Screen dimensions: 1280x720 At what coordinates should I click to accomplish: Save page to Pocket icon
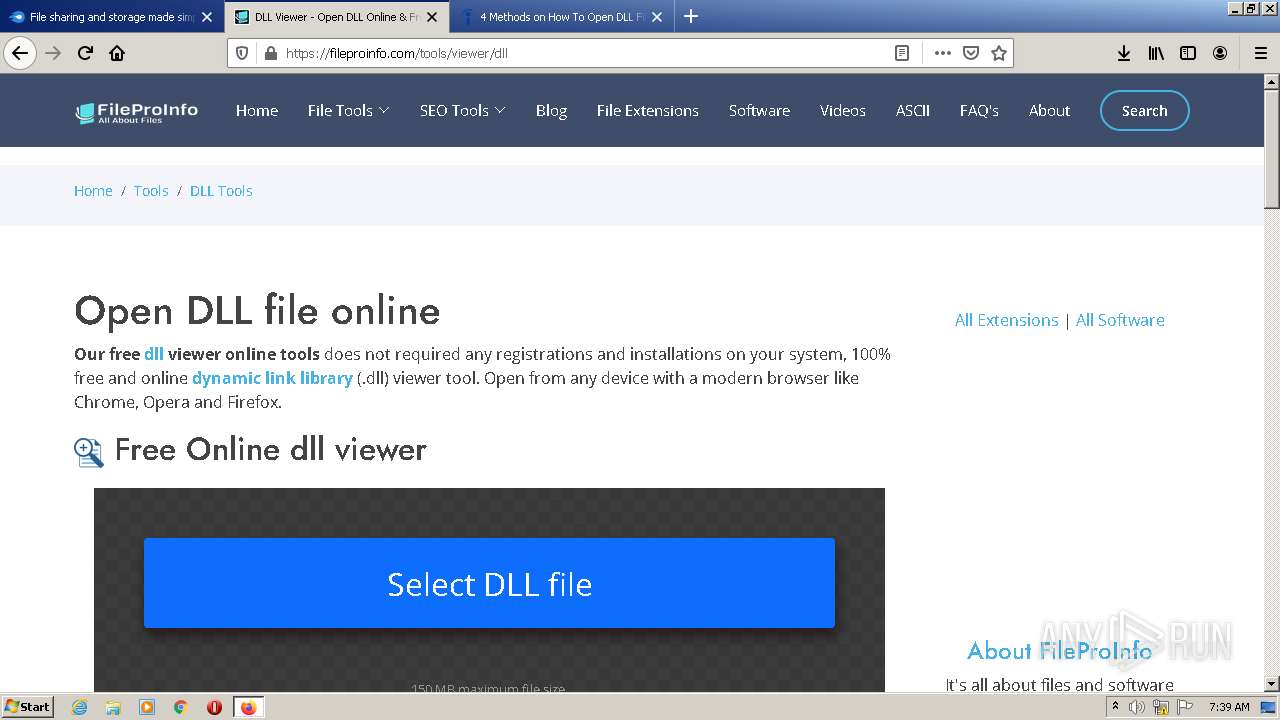click(x=970, y=53)
